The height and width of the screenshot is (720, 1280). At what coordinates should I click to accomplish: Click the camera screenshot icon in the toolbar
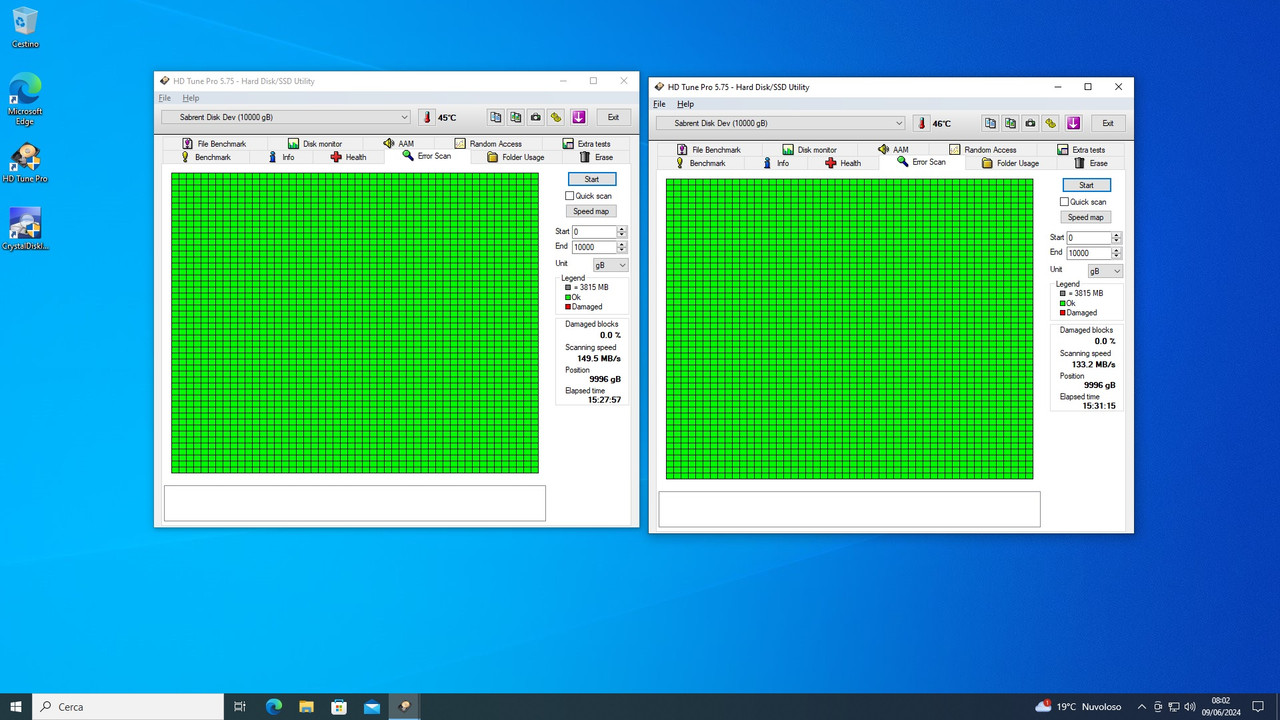[535, 117]
